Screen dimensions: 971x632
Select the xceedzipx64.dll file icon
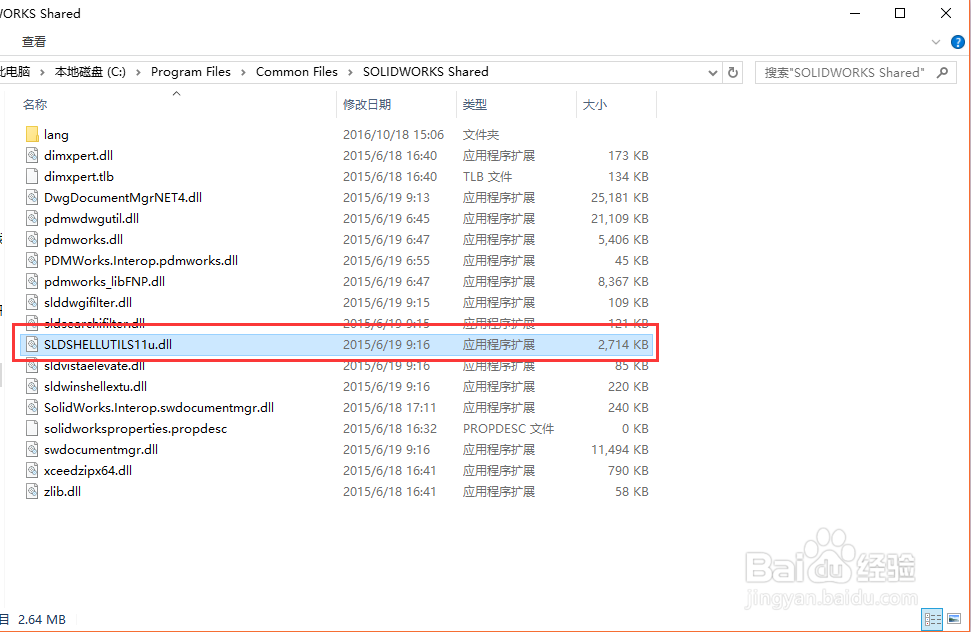tap(32, 470)
